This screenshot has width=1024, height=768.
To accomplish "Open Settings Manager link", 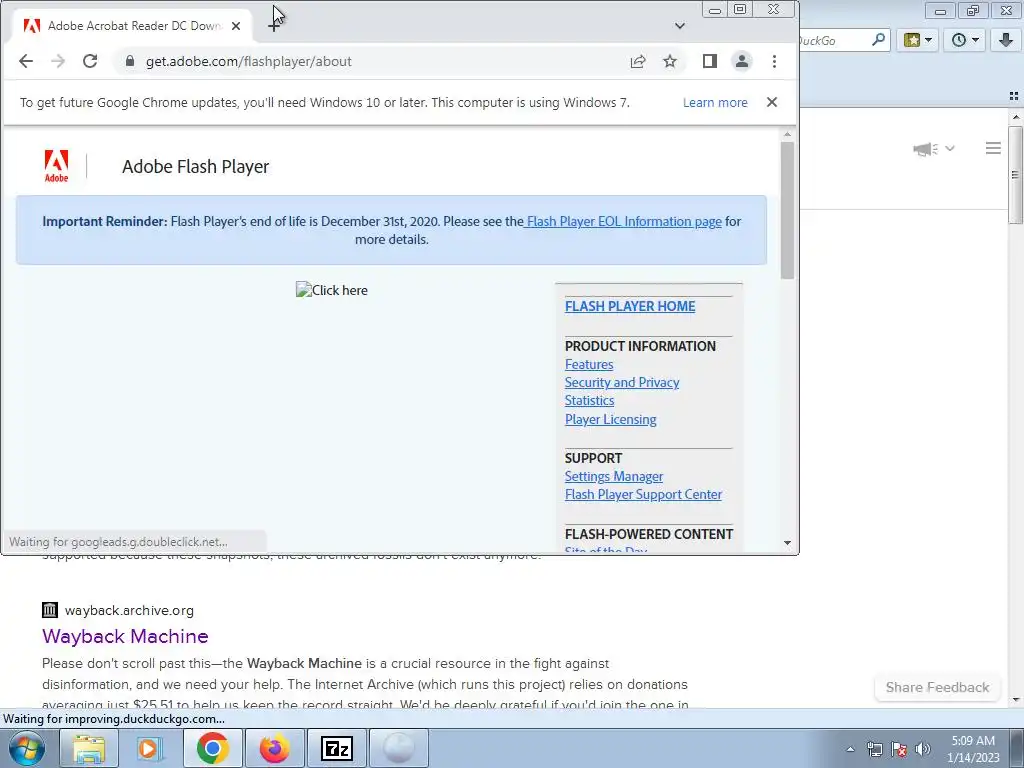I will tap(614, 477).
